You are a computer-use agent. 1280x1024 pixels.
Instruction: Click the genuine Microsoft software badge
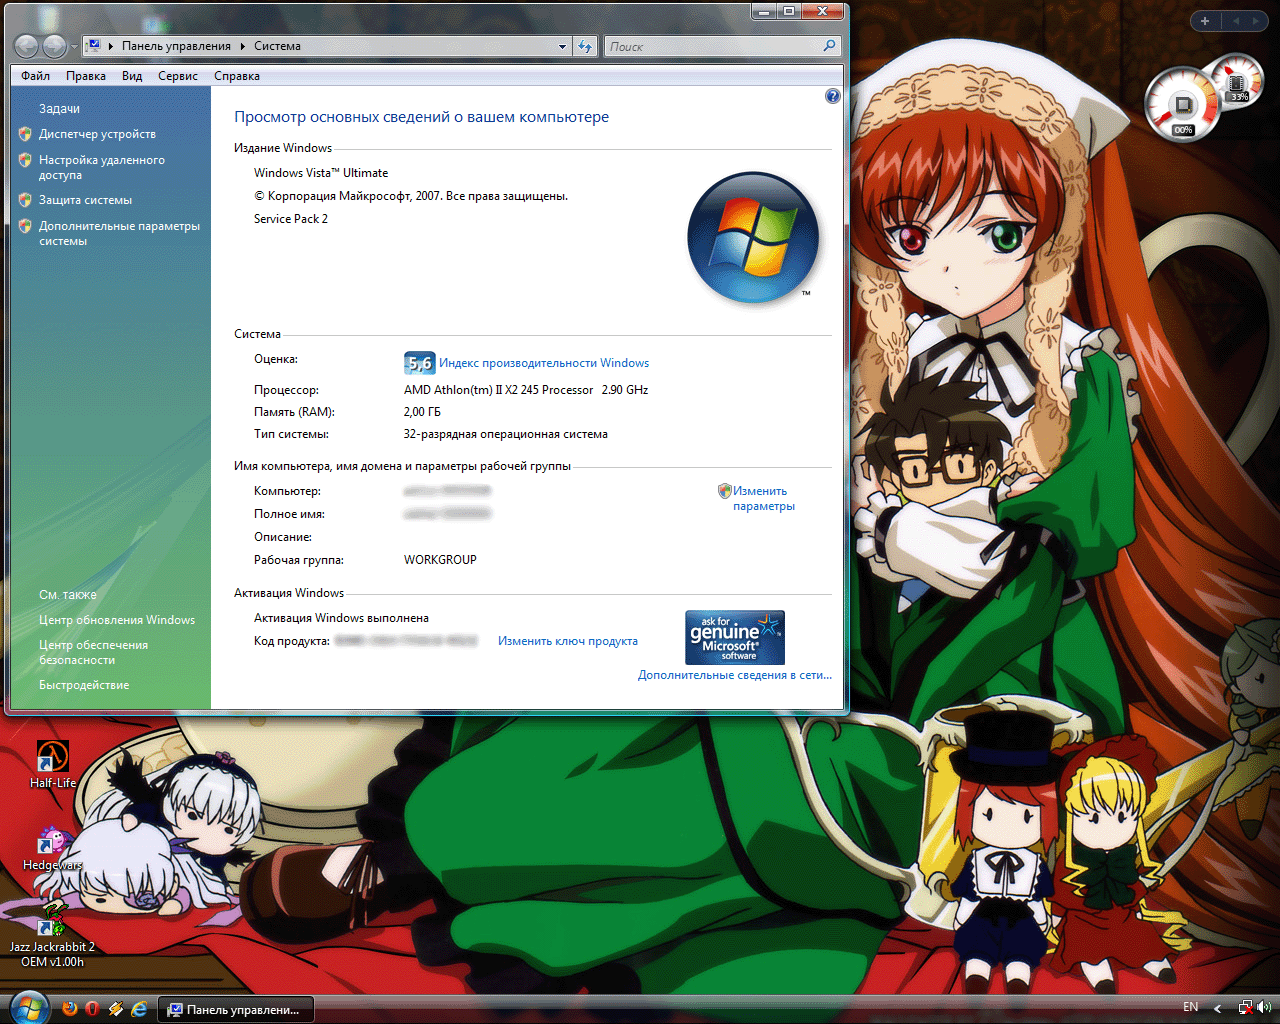pyautogui.click(x=735, y=637)
